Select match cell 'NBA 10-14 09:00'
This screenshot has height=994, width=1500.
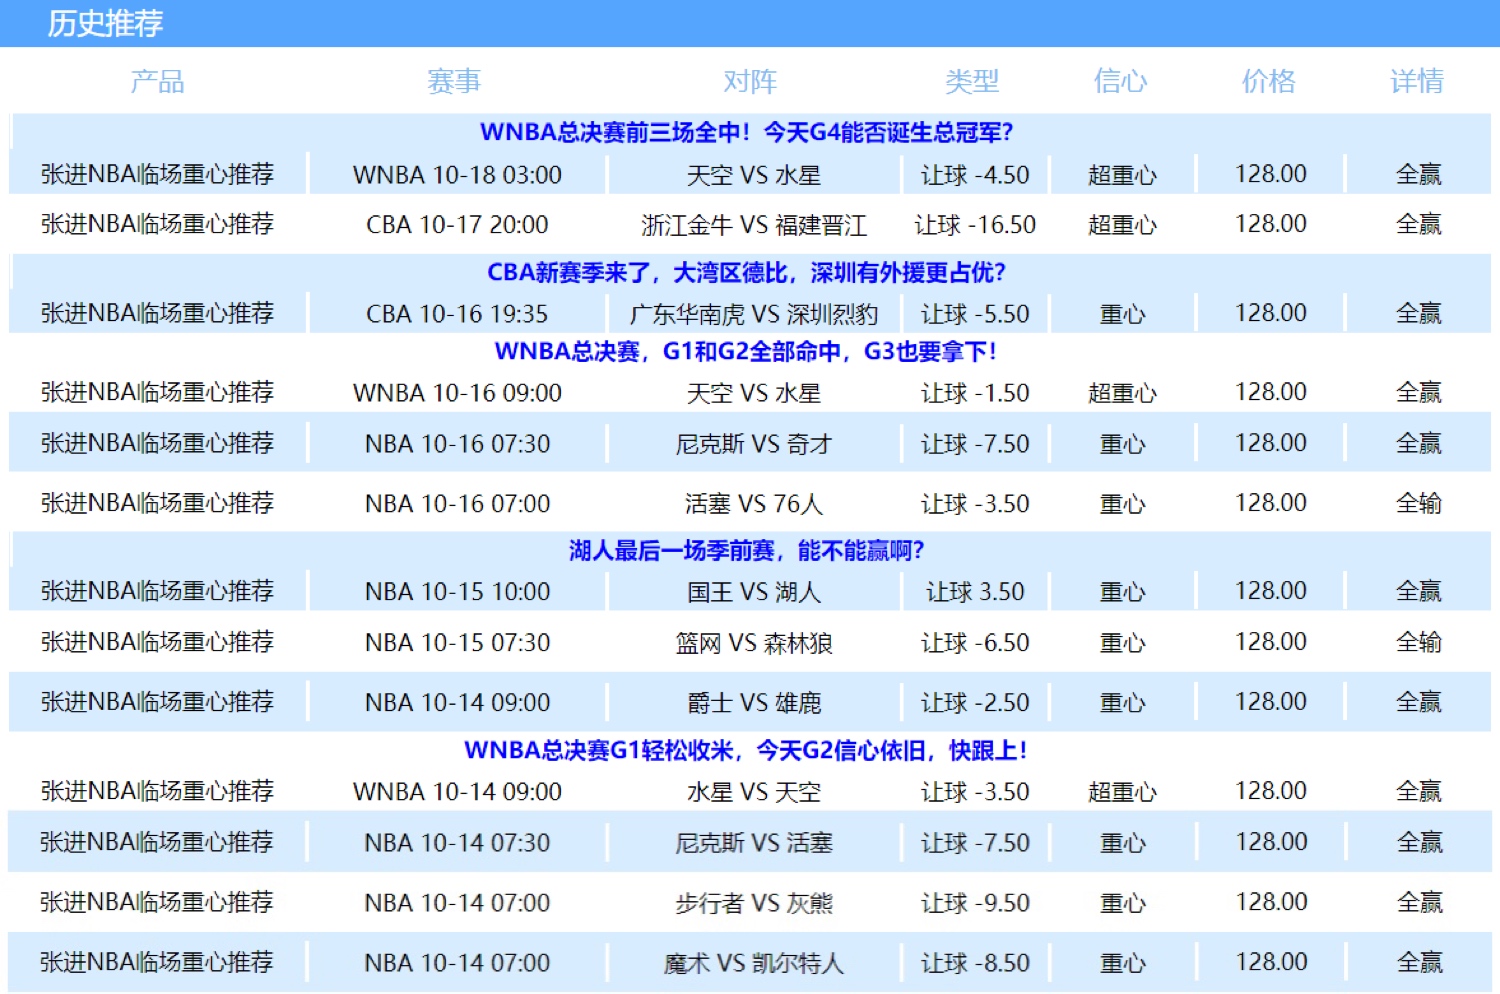pyautogui.click(x=457, y=703)
